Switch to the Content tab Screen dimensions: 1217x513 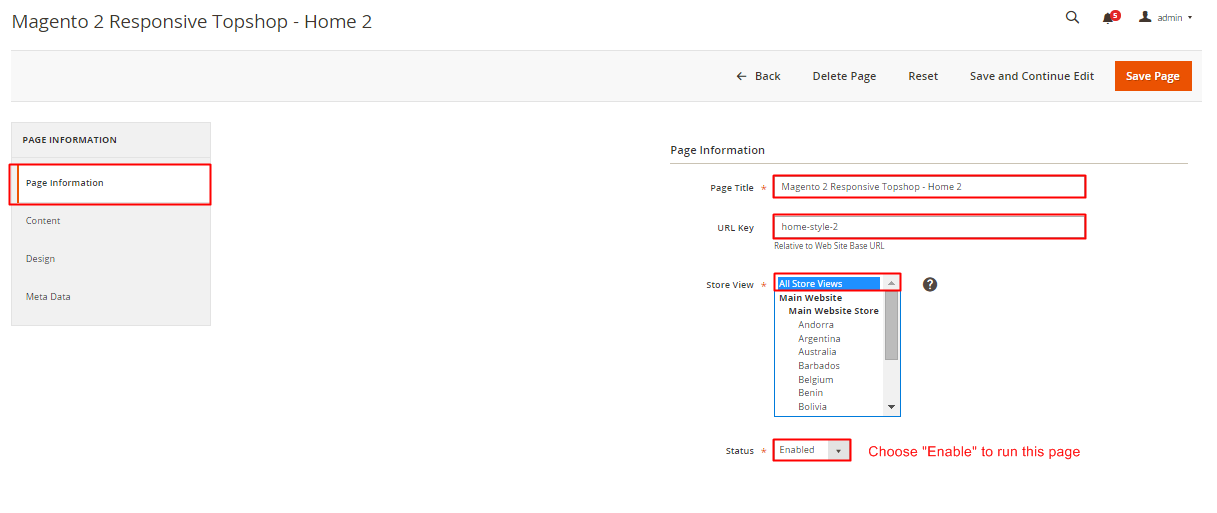[x=111, y=221]
